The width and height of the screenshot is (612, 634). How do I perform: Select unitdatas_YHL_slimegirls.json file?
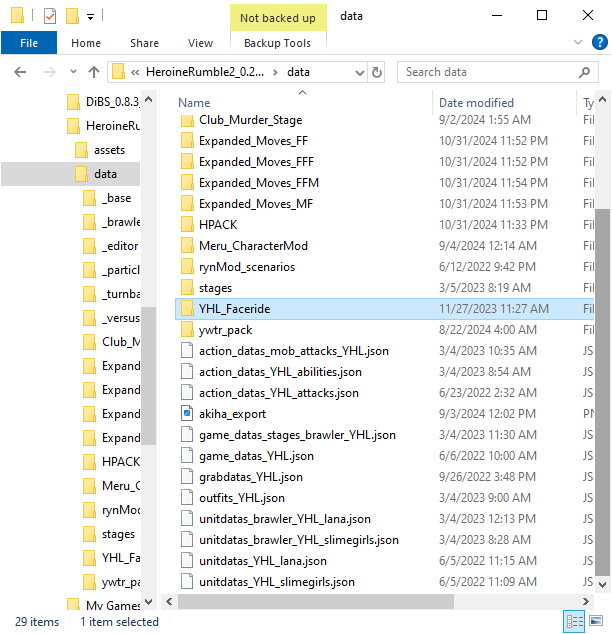click(x=277, y=582)
